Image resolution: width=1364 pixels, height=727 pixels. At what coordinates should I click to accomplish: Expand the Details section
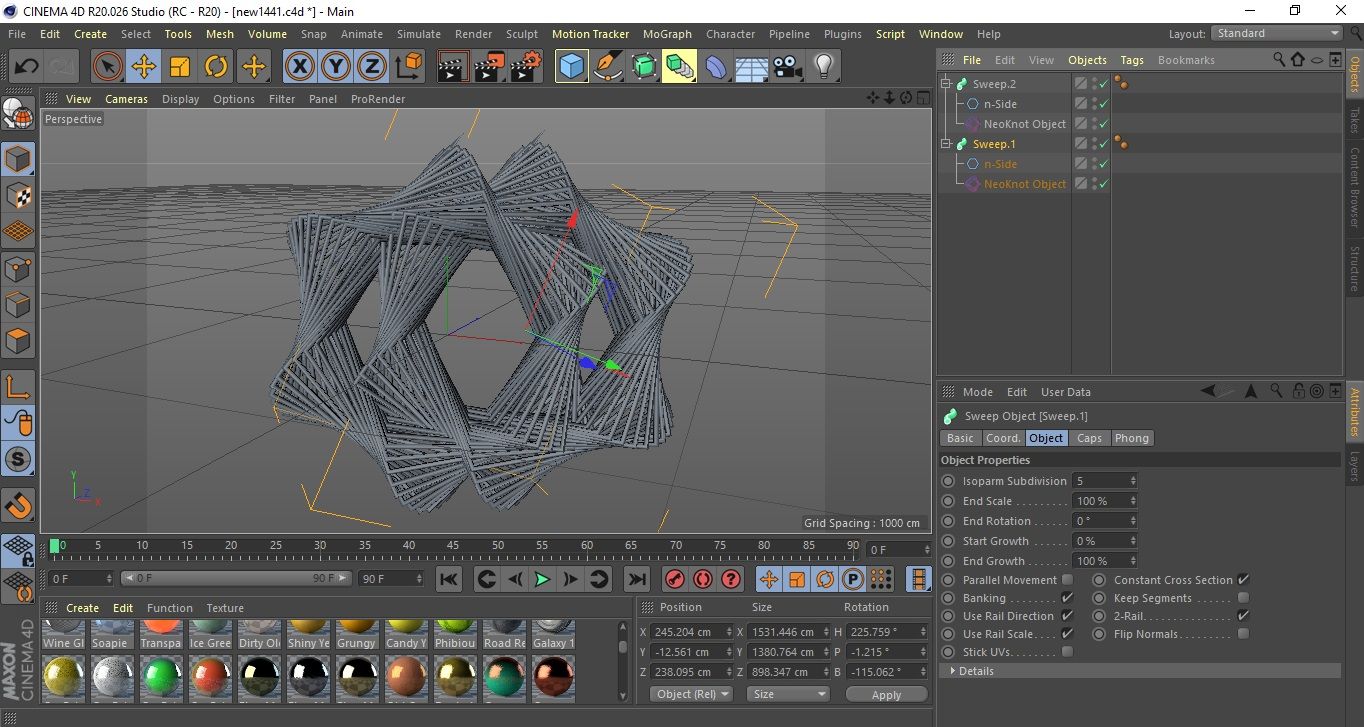point(975,671)
